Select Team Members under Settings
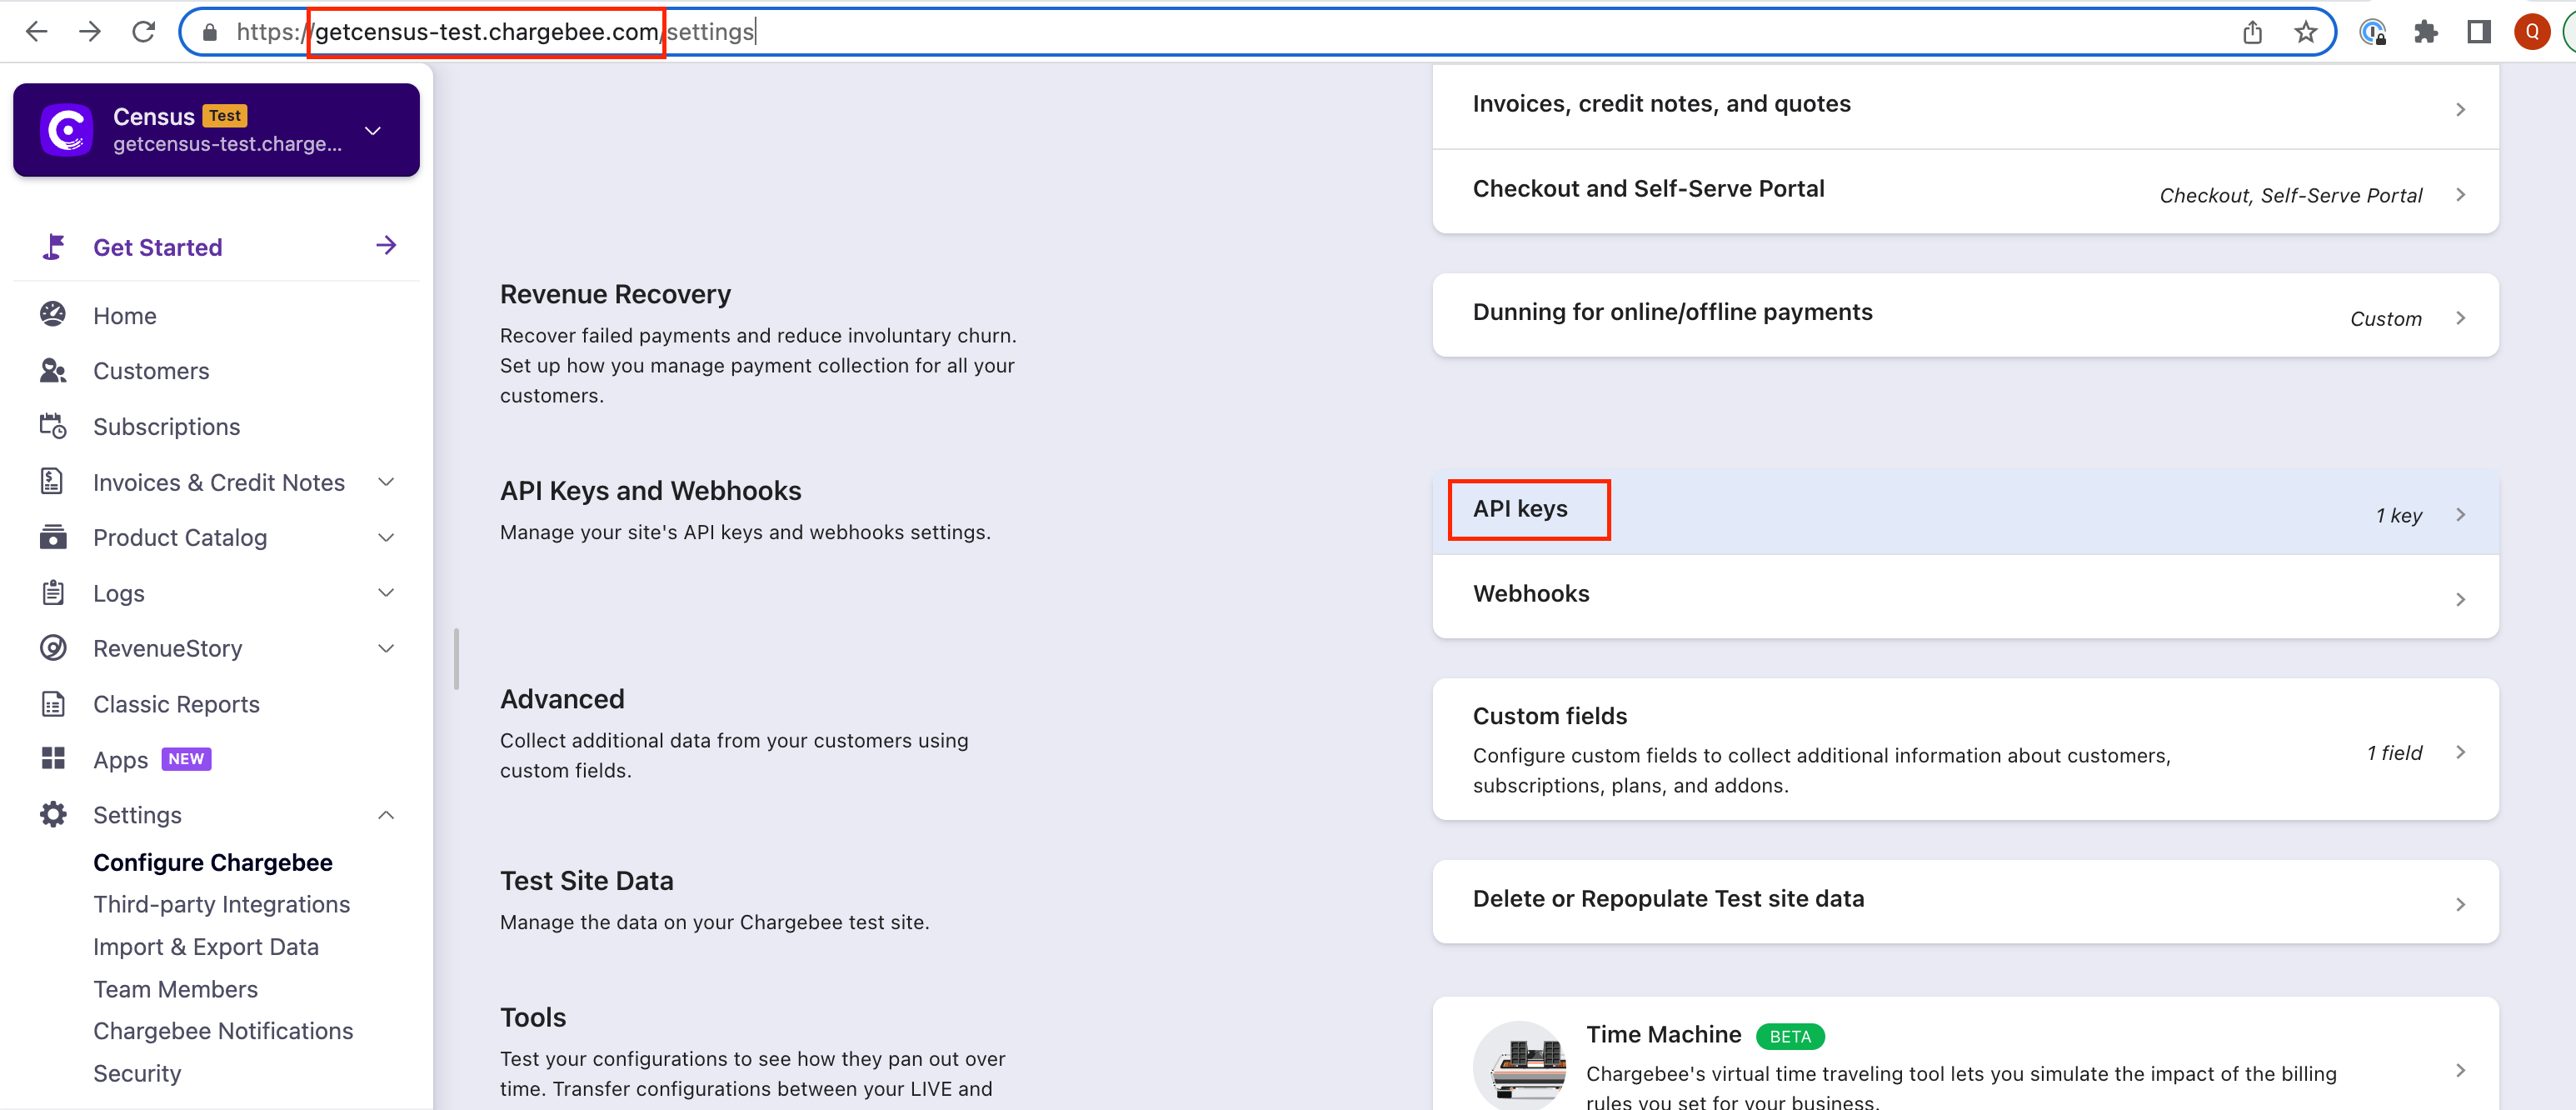2576x1110 pixels. click(x=175, y=989)
